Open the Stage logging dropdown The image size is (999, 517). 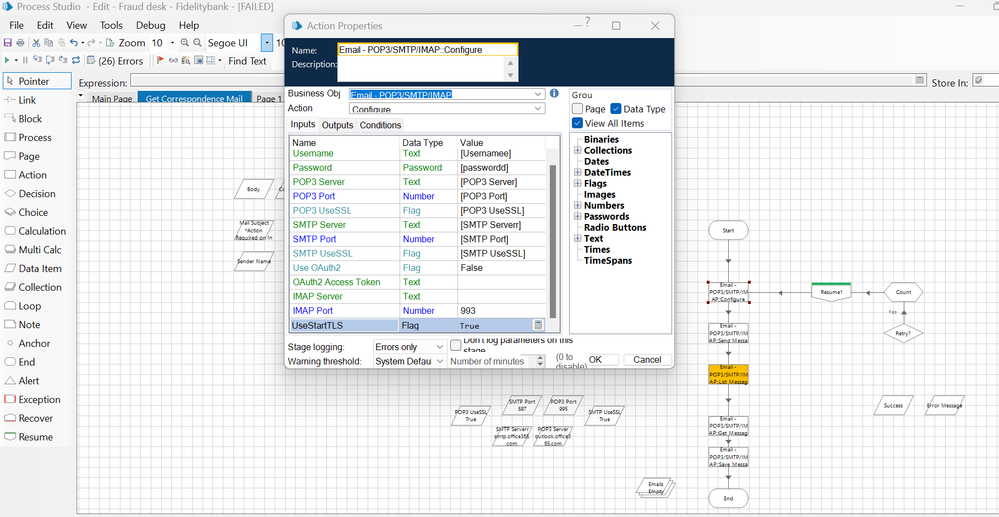(409, 347)
